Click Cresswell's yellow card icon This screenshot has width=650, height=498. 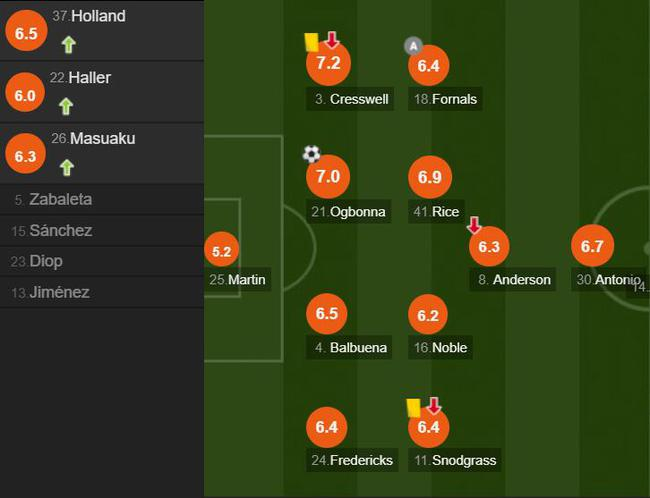(311, 41)
